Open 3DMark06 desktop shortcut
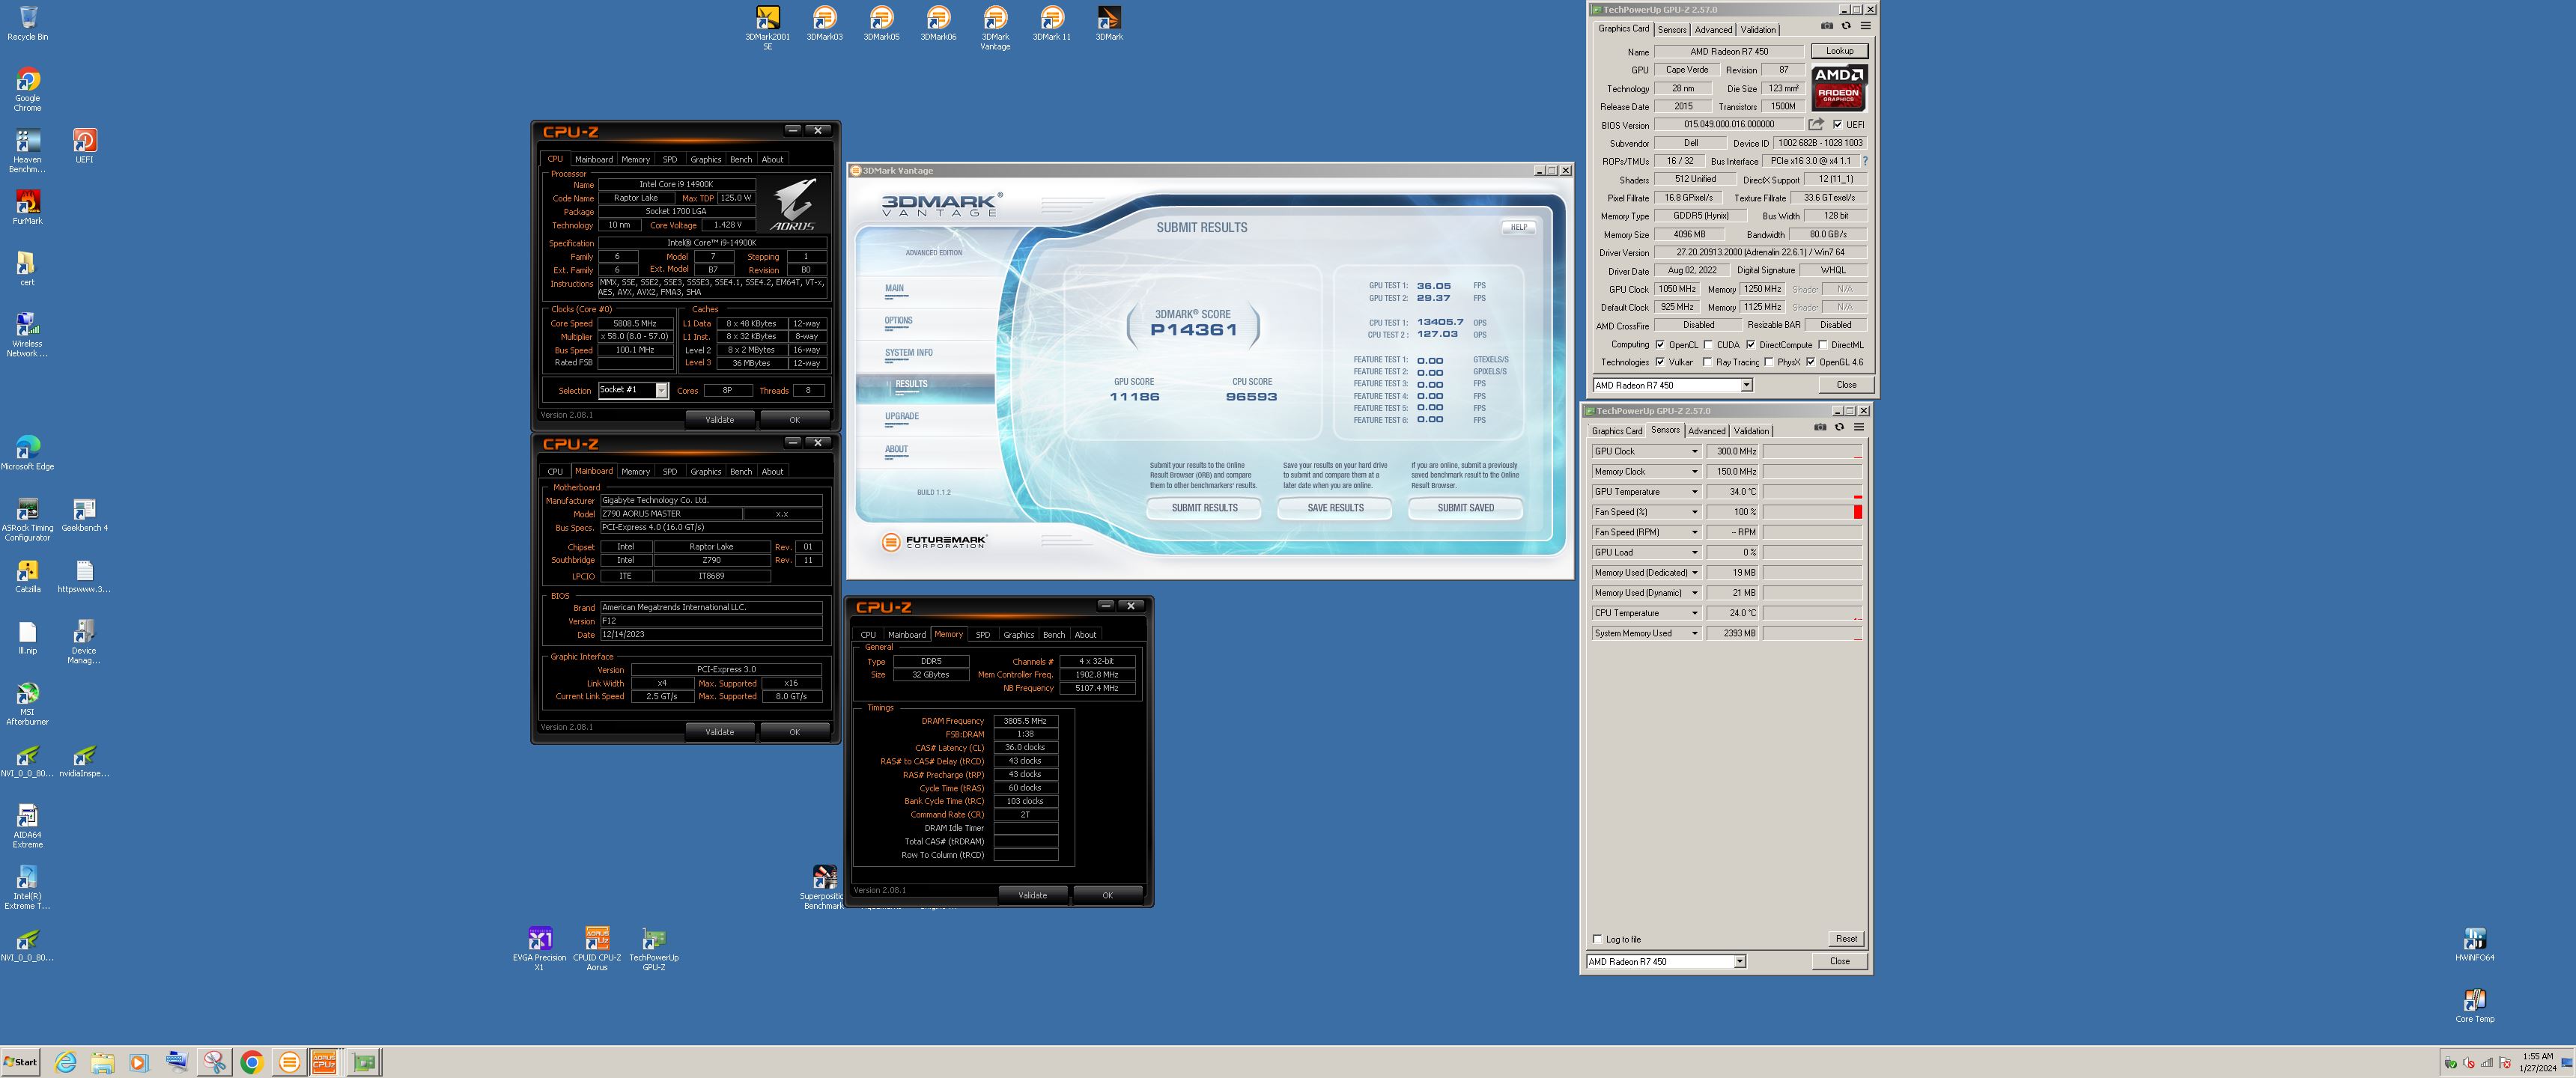Screen dimensions: 2576x1078 (x=938, y=23)
